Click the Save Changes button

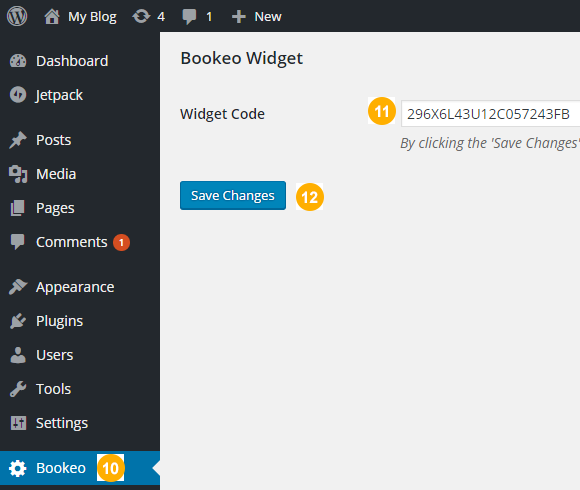[233, 195]
